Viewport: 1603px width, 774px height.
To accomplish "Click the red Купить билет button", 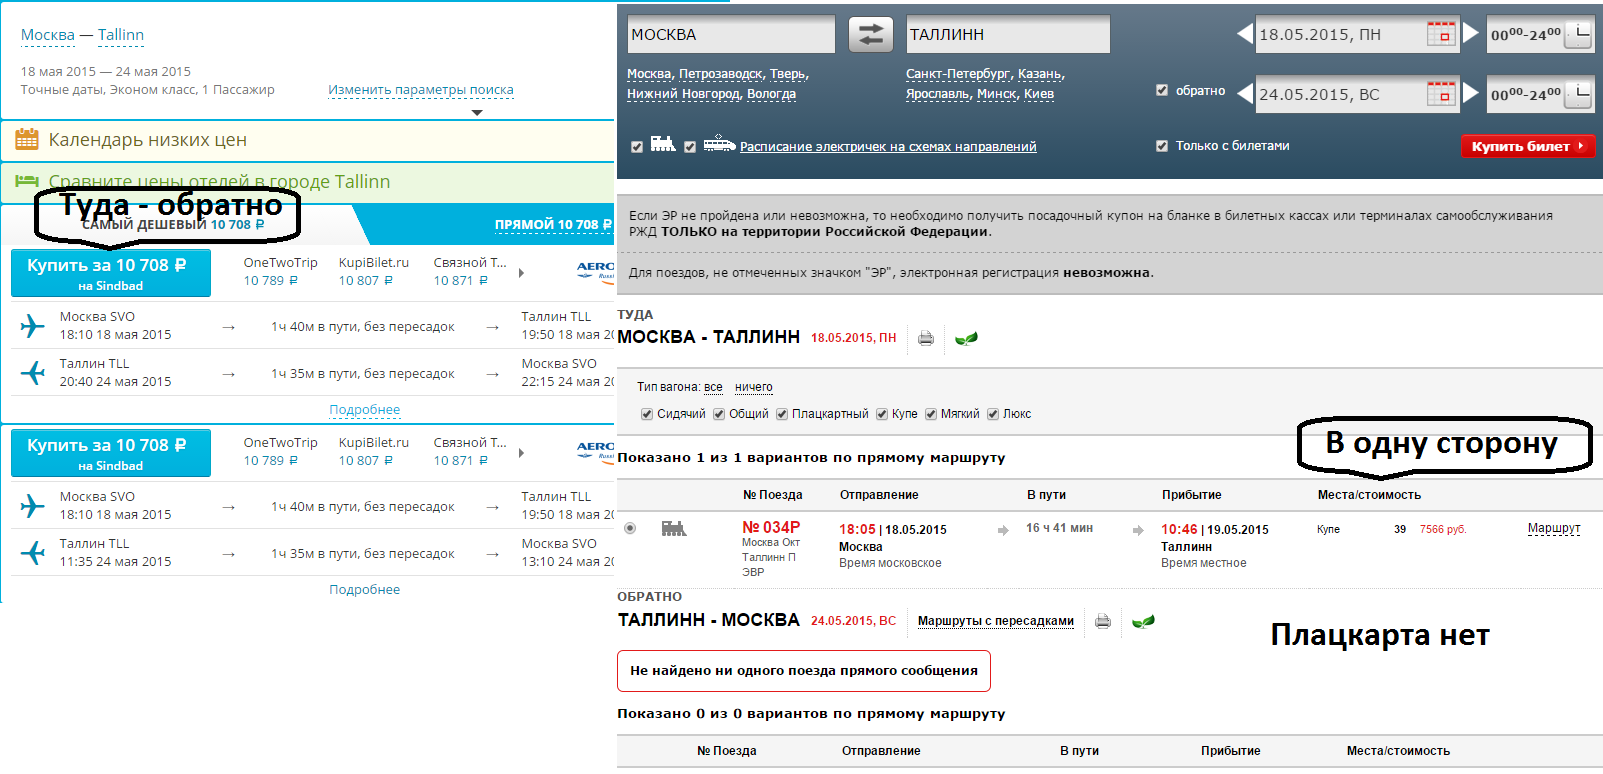I will click(x=1527, y=146).
